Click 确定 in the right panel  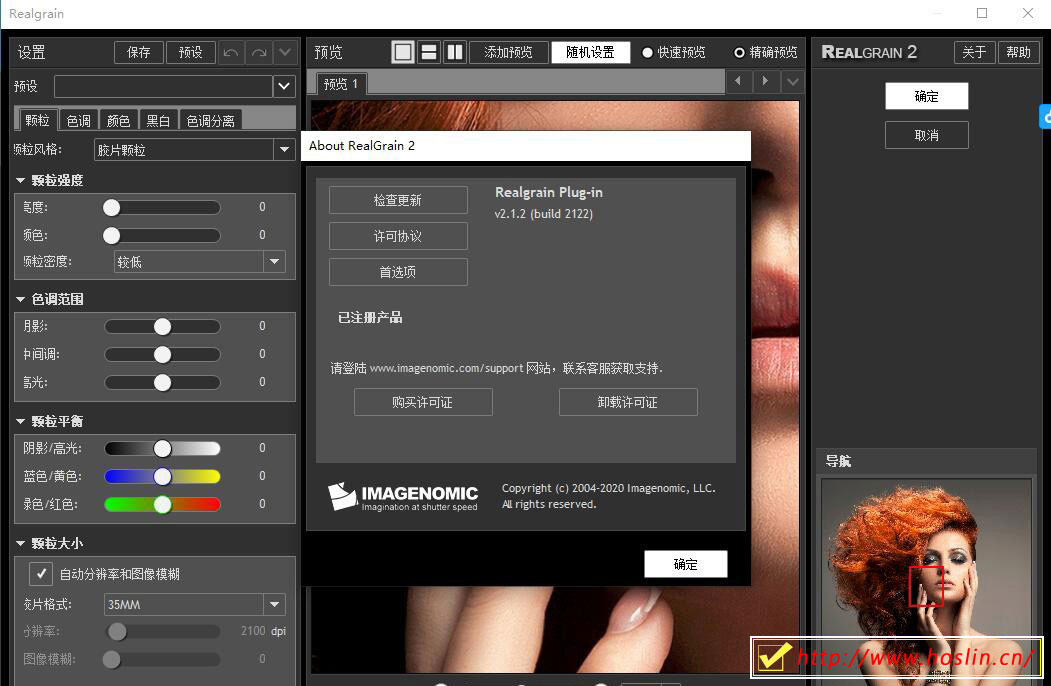click(x=927, y=96)
